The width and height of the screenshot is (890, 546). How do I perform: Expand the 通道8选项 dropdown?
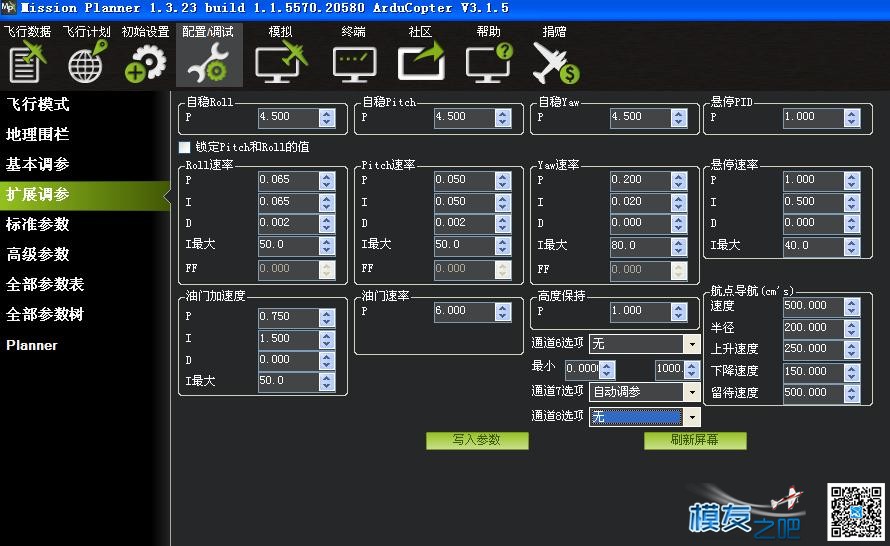[692, 417]
